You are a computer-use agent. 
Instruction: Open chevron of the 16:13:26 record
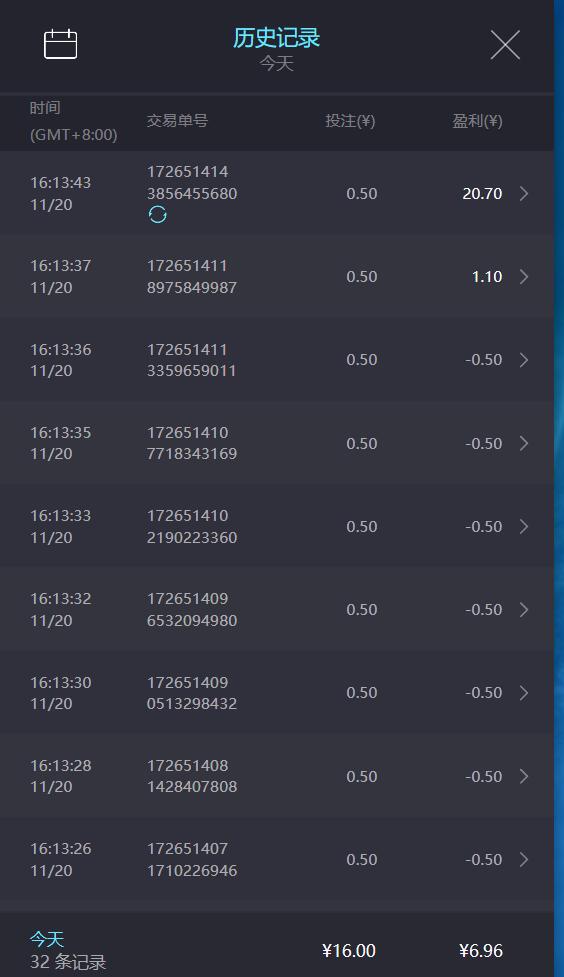(523, 859)
